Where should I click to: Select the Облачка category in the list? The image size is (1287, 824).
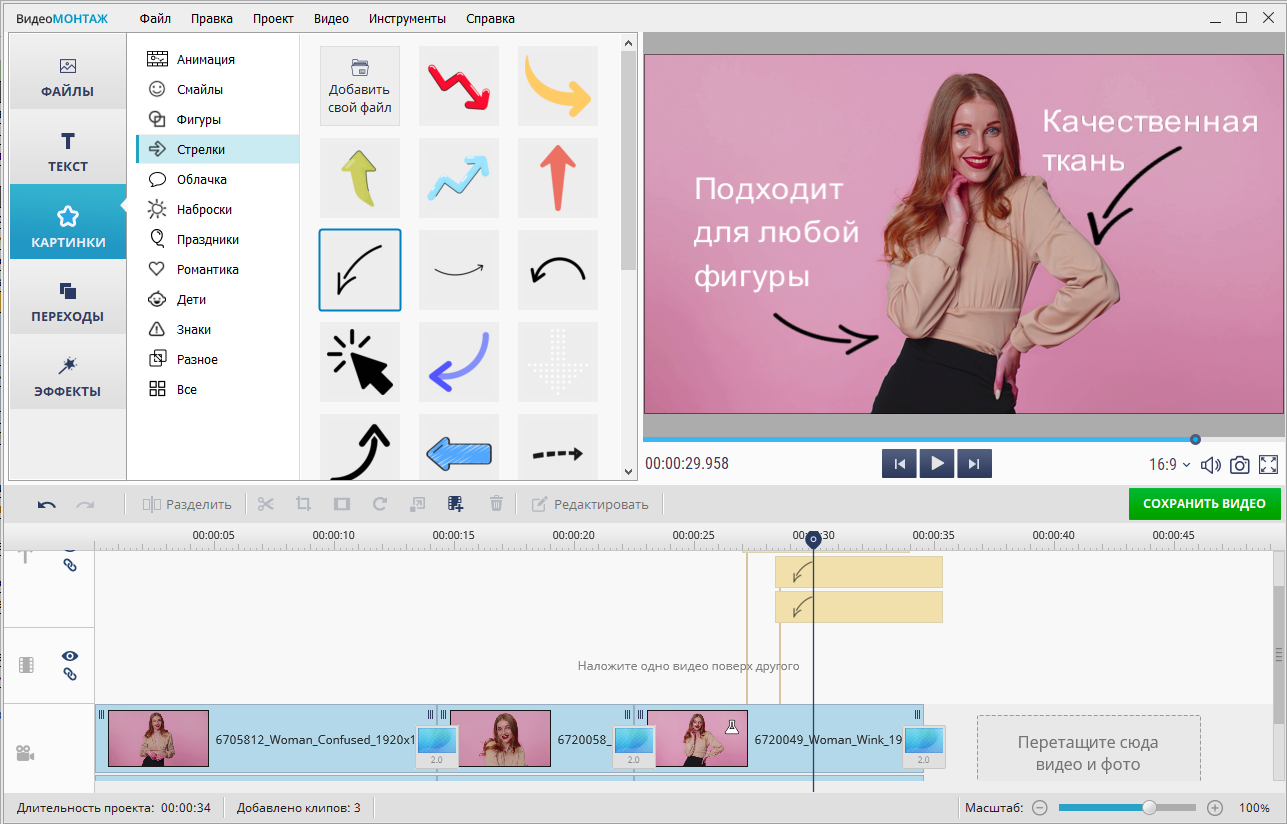point(201,180)
